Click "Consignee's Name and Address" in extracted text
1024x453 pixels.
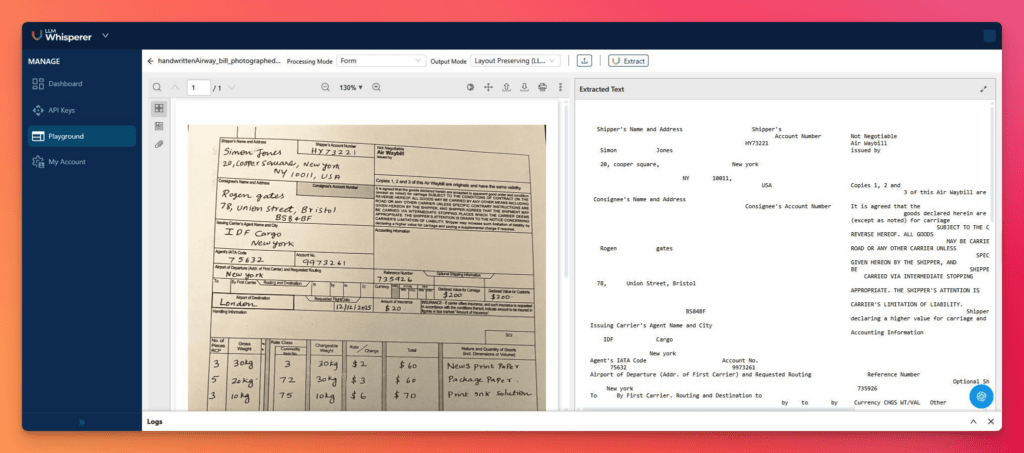[639, 199]
